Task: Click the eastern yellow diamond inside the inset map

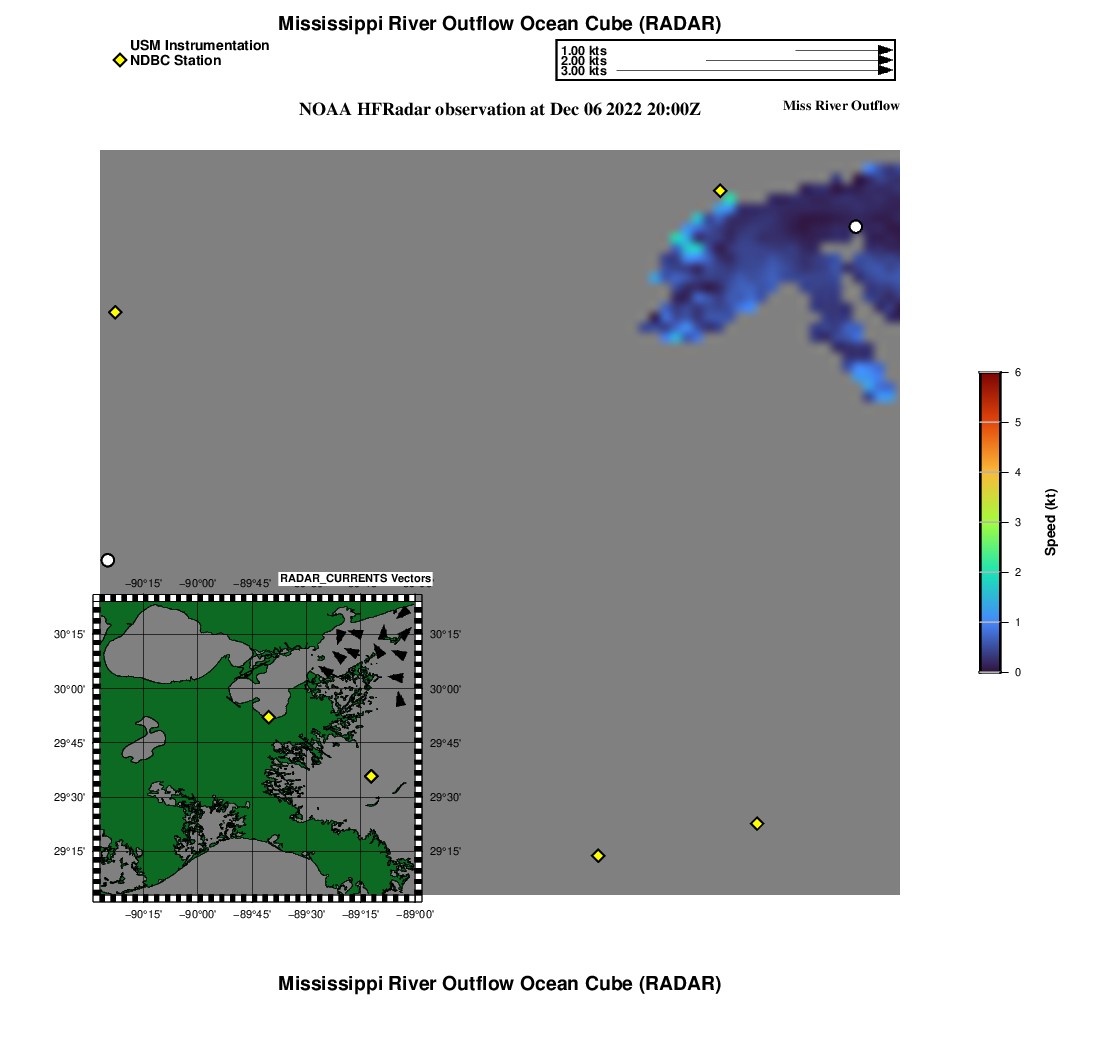Action: (x=371, y=776)
